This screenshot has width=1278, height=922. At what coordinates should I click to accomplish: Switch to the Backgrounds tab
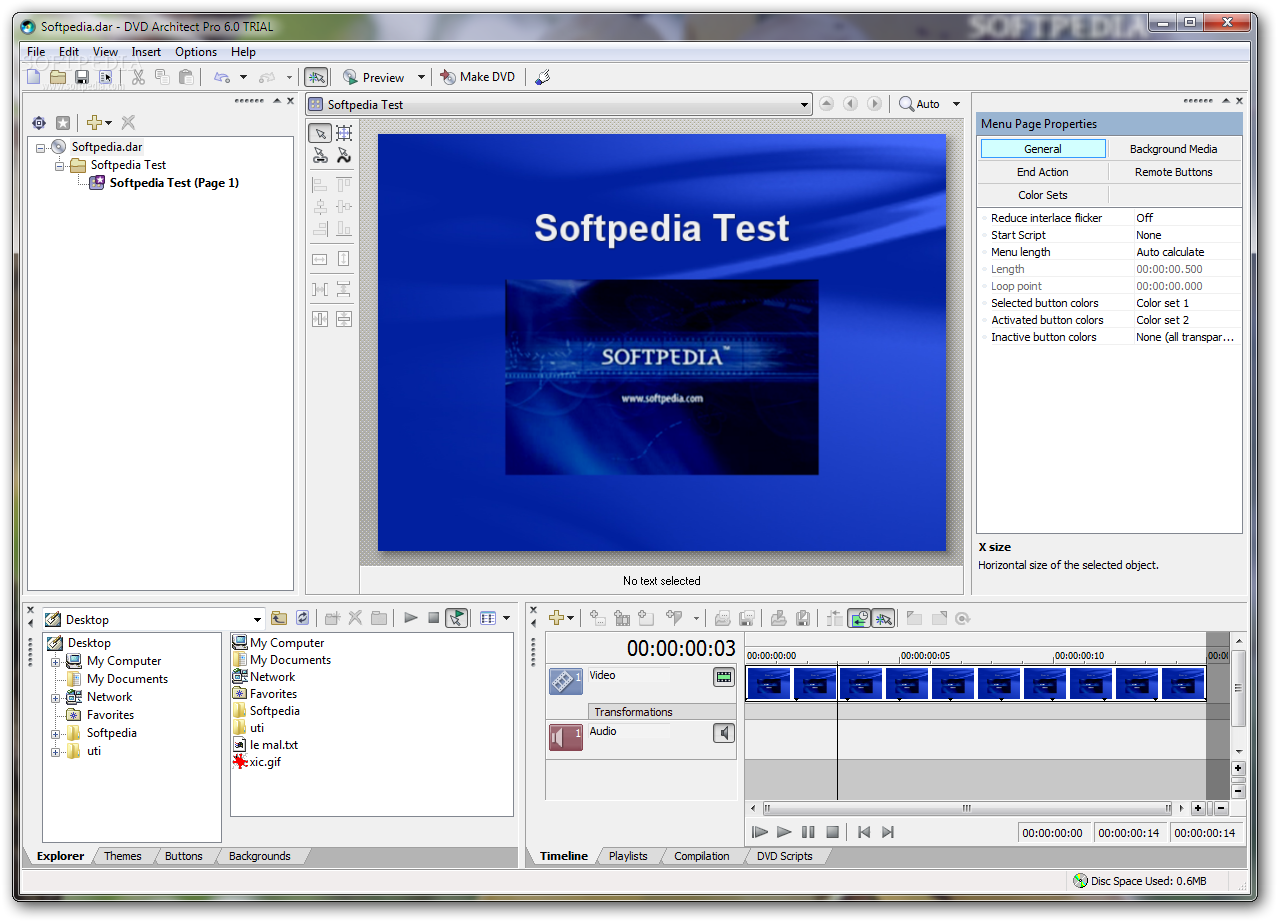[259, 856]
